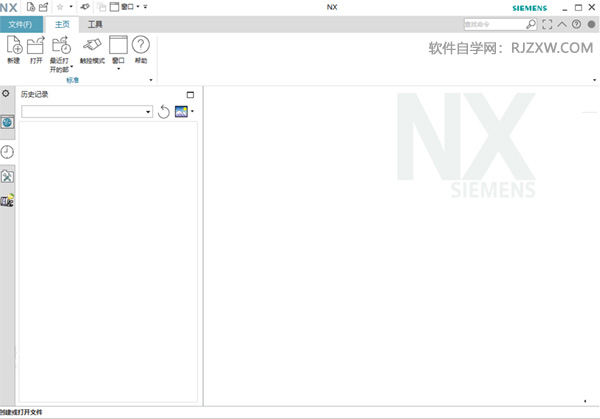The image size is (600, 419).
Task: Maximize the 历史记录 panel with square icon
Action: (190, 95)
